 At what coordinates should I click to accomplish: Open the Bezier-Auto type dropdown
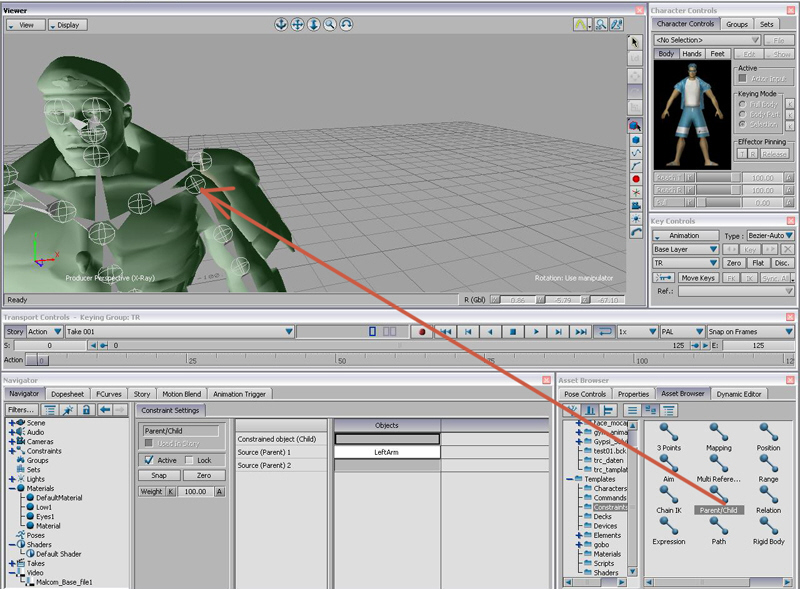770,235
